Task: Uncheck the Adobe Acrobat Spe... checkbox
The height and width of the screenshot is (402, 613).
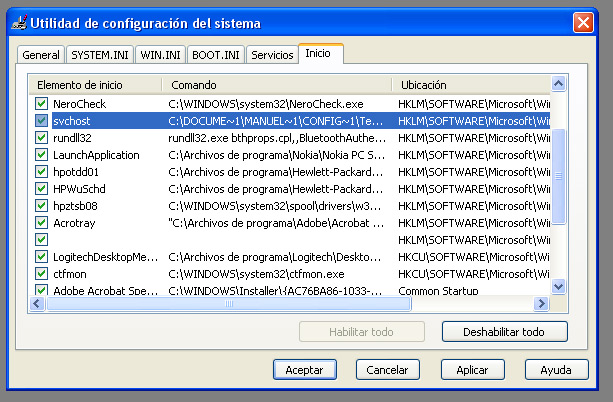Action: point(41,290)
